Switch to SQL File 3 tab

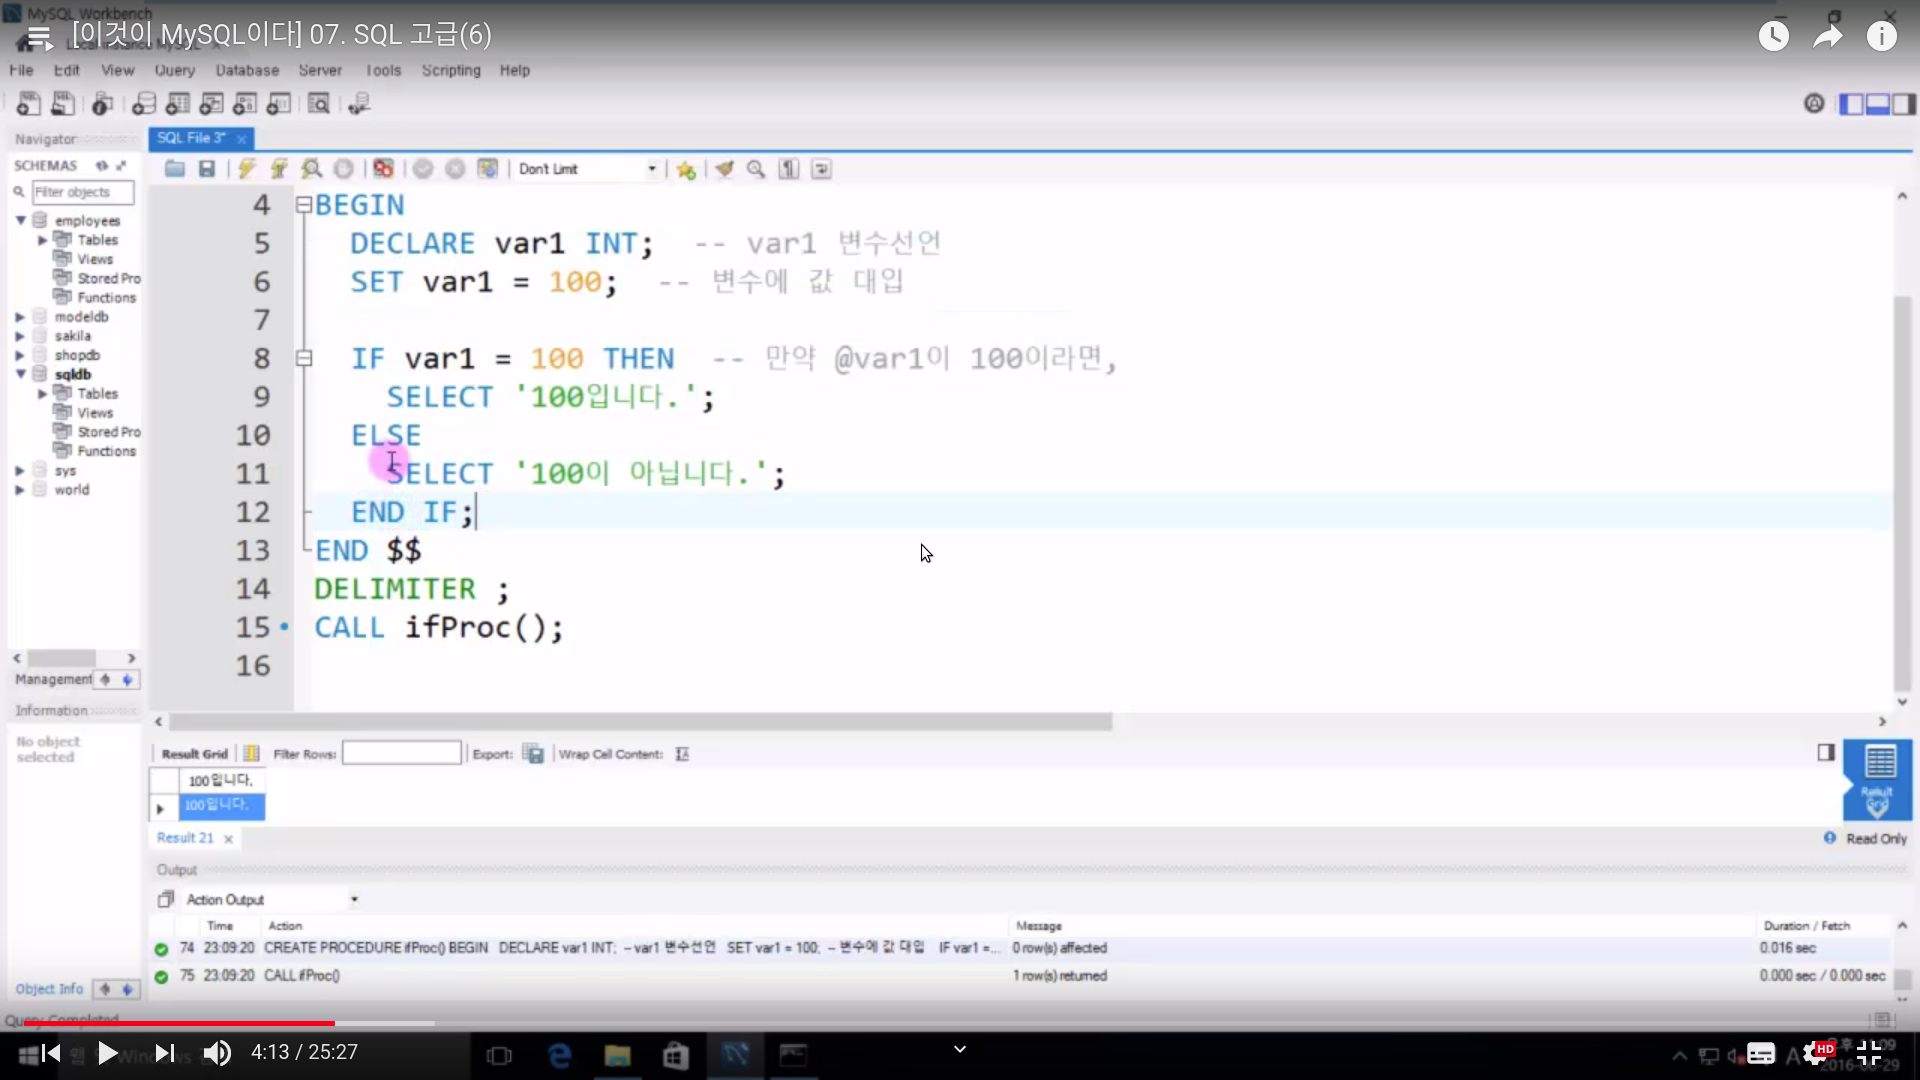[191, 138]
